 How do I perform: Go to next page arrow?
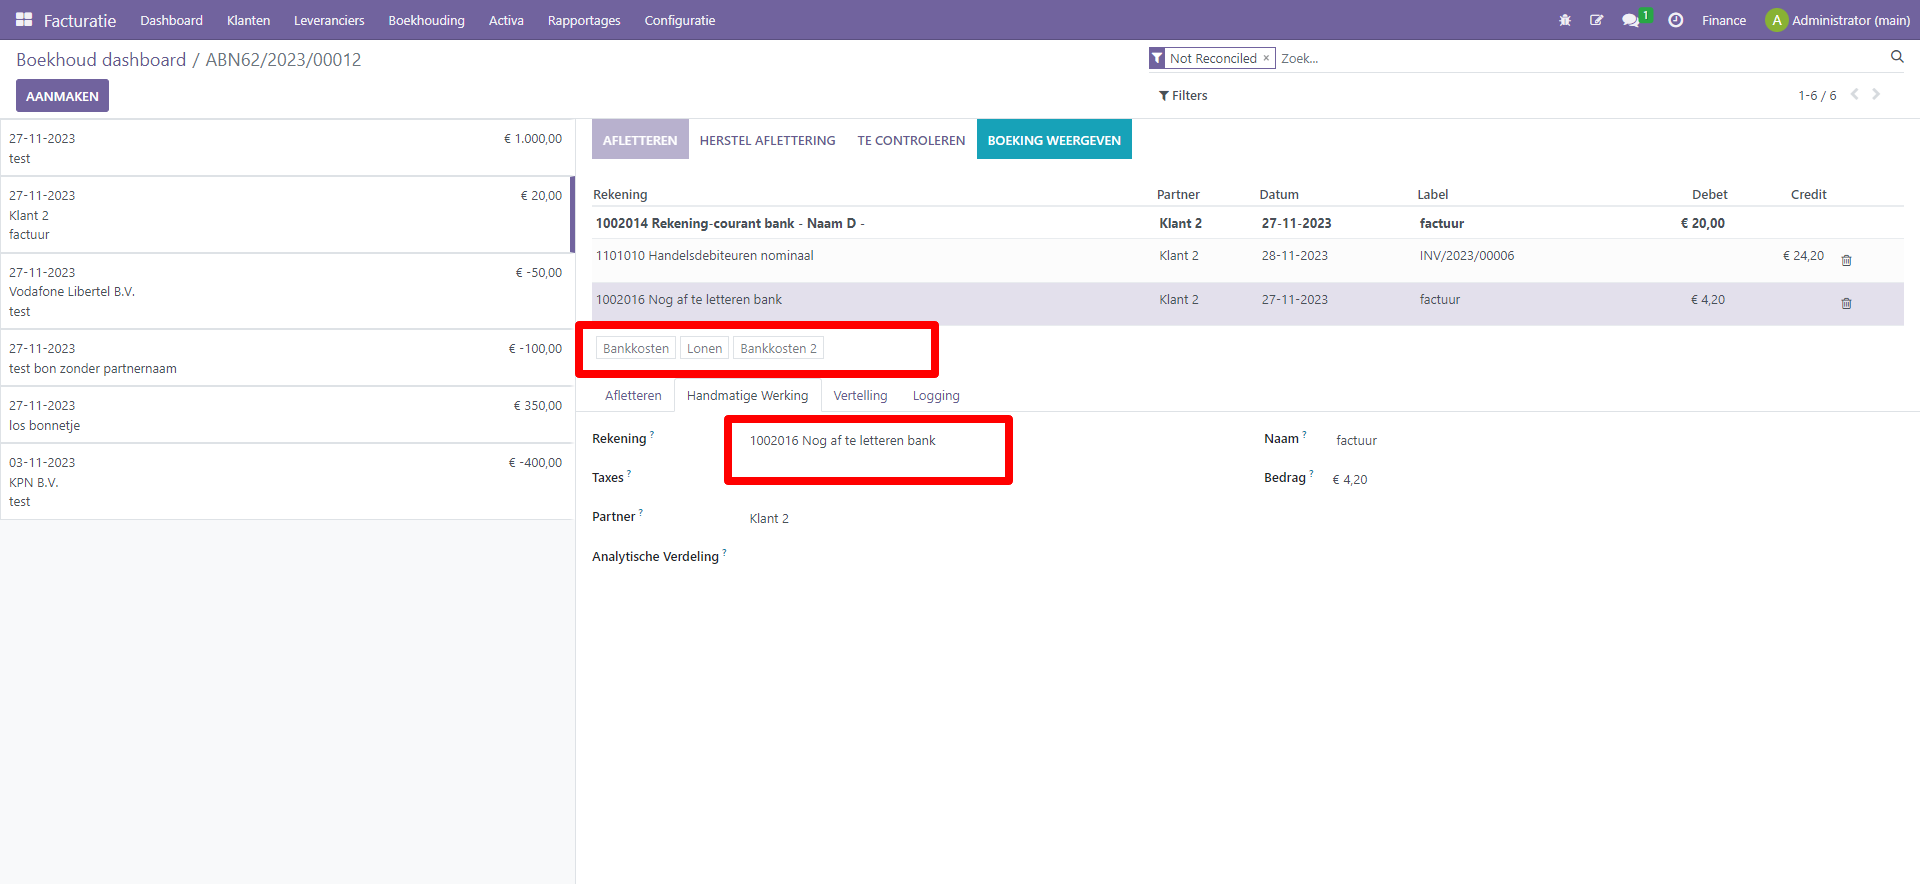coord(1876,95)
